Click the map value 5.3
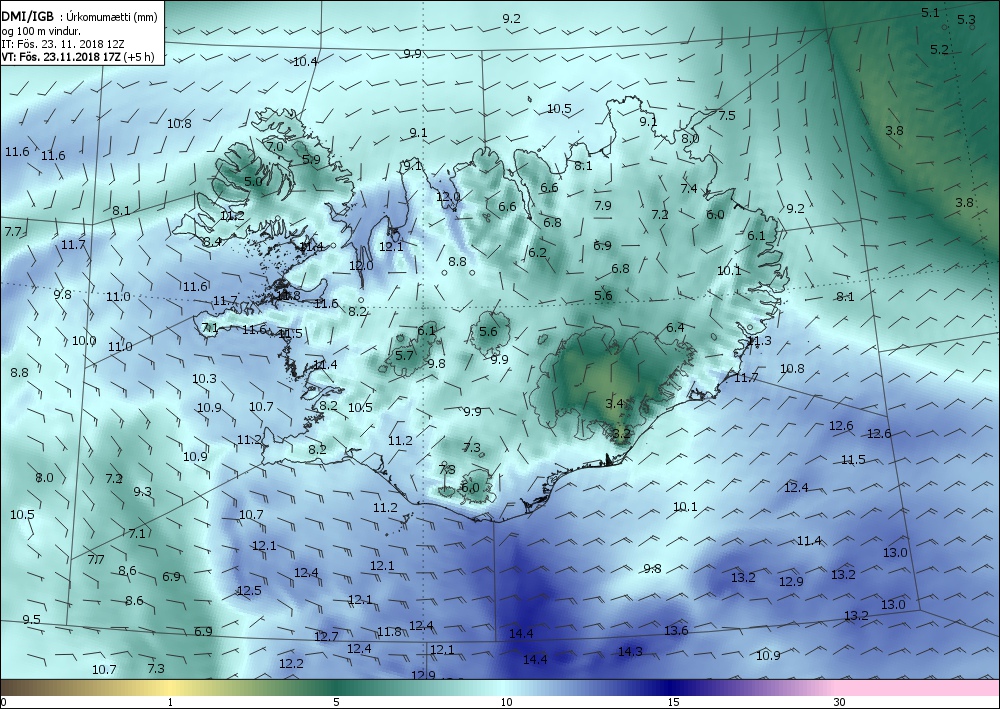 966,20
